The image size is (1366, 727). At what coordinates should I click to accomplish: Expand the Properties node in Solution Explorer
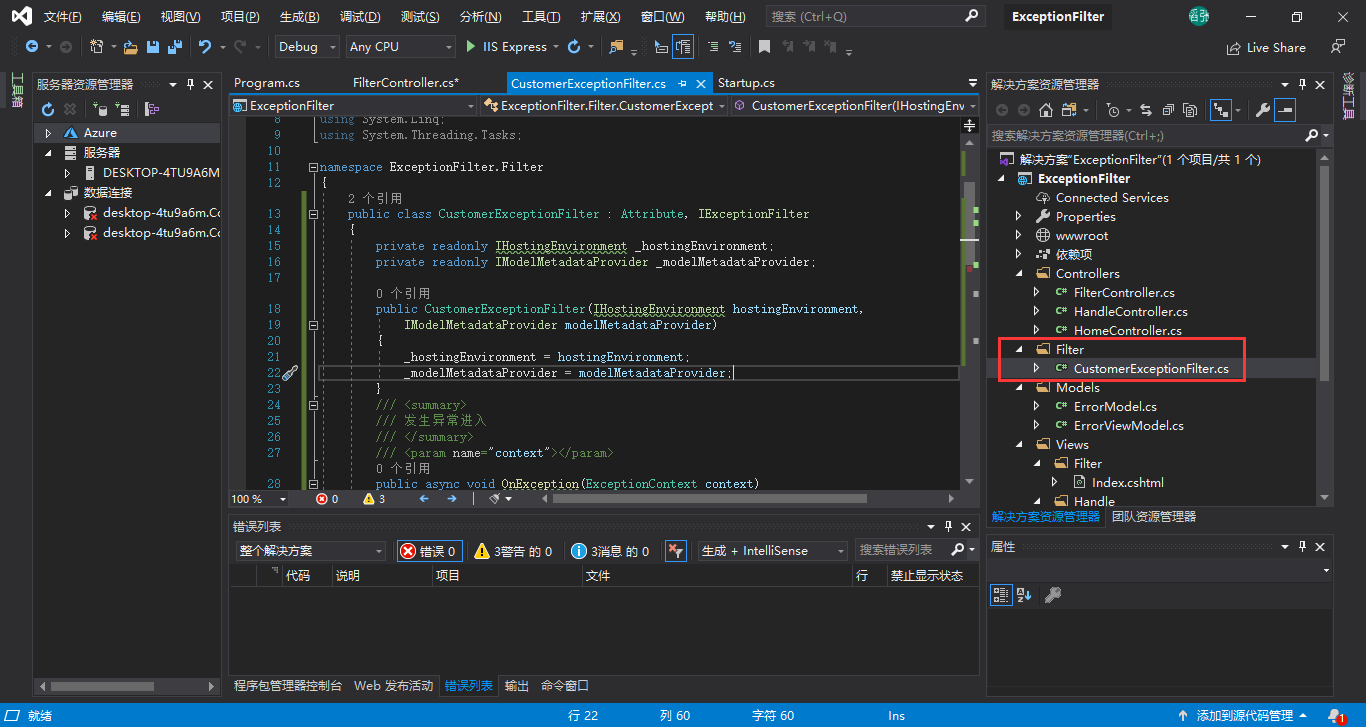coord(1019,217)
